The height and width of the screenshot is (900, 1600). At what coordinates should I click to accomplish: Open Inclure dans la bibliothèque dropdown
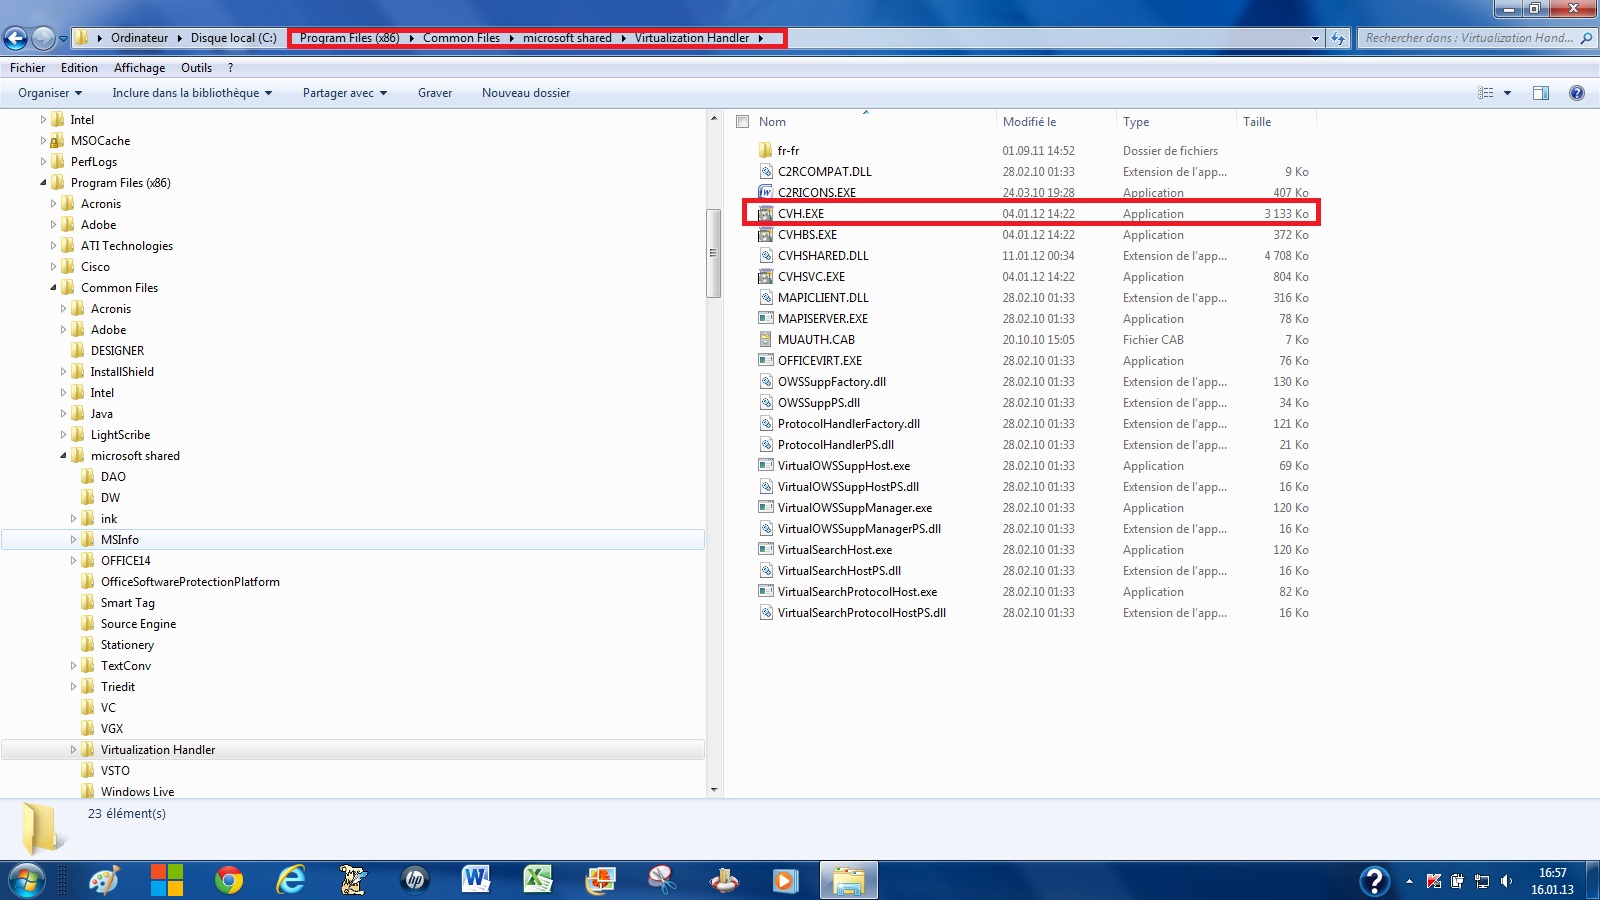pyautogui.click(x=192, y=93)
